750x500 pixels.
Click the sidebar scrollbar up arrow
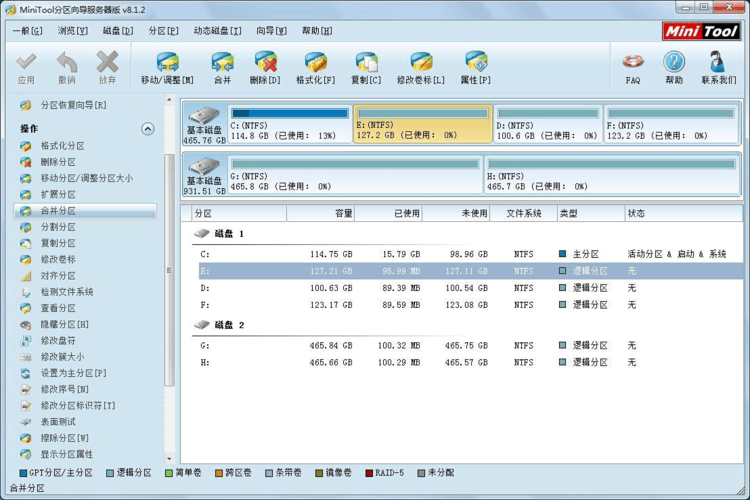coord(169,100)
